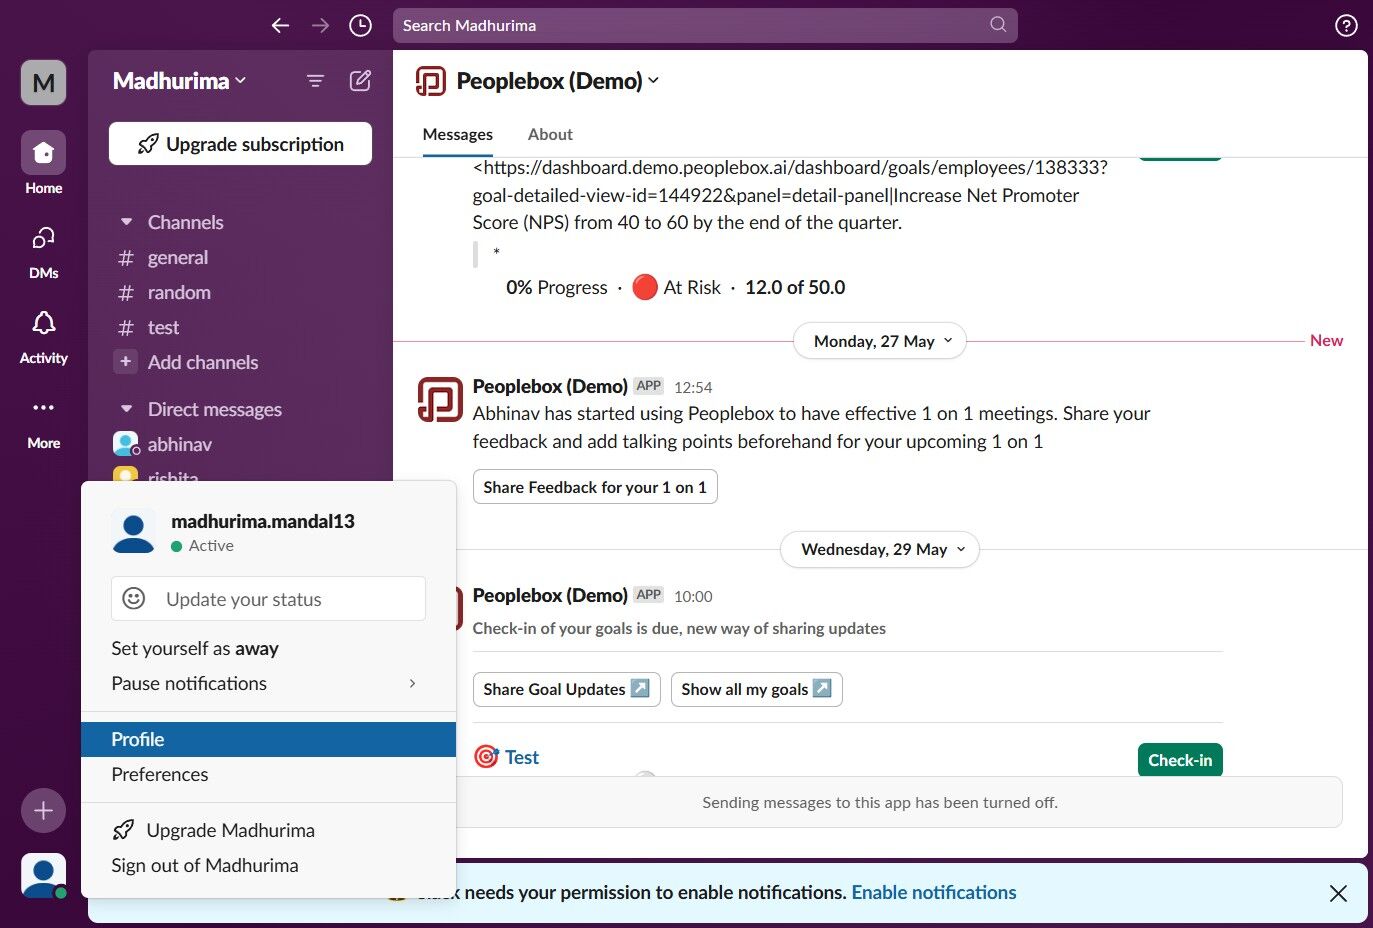
Task: Go forward in history with right arrow
Action: 320,26
